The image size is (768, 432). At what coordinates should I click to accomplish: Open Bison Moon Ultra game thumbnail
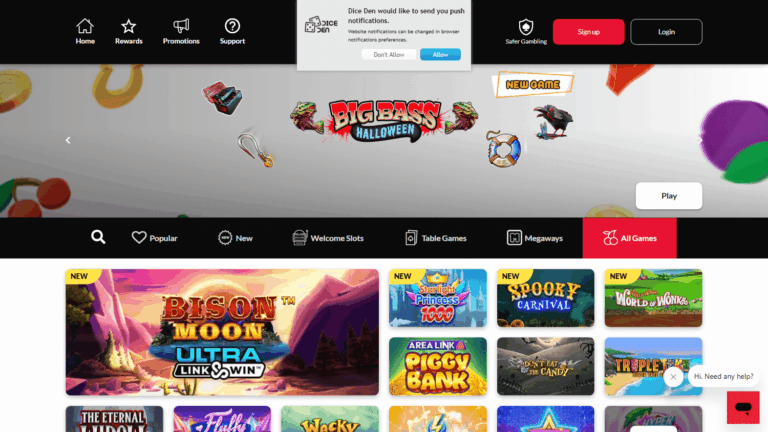tap(222, 332)
